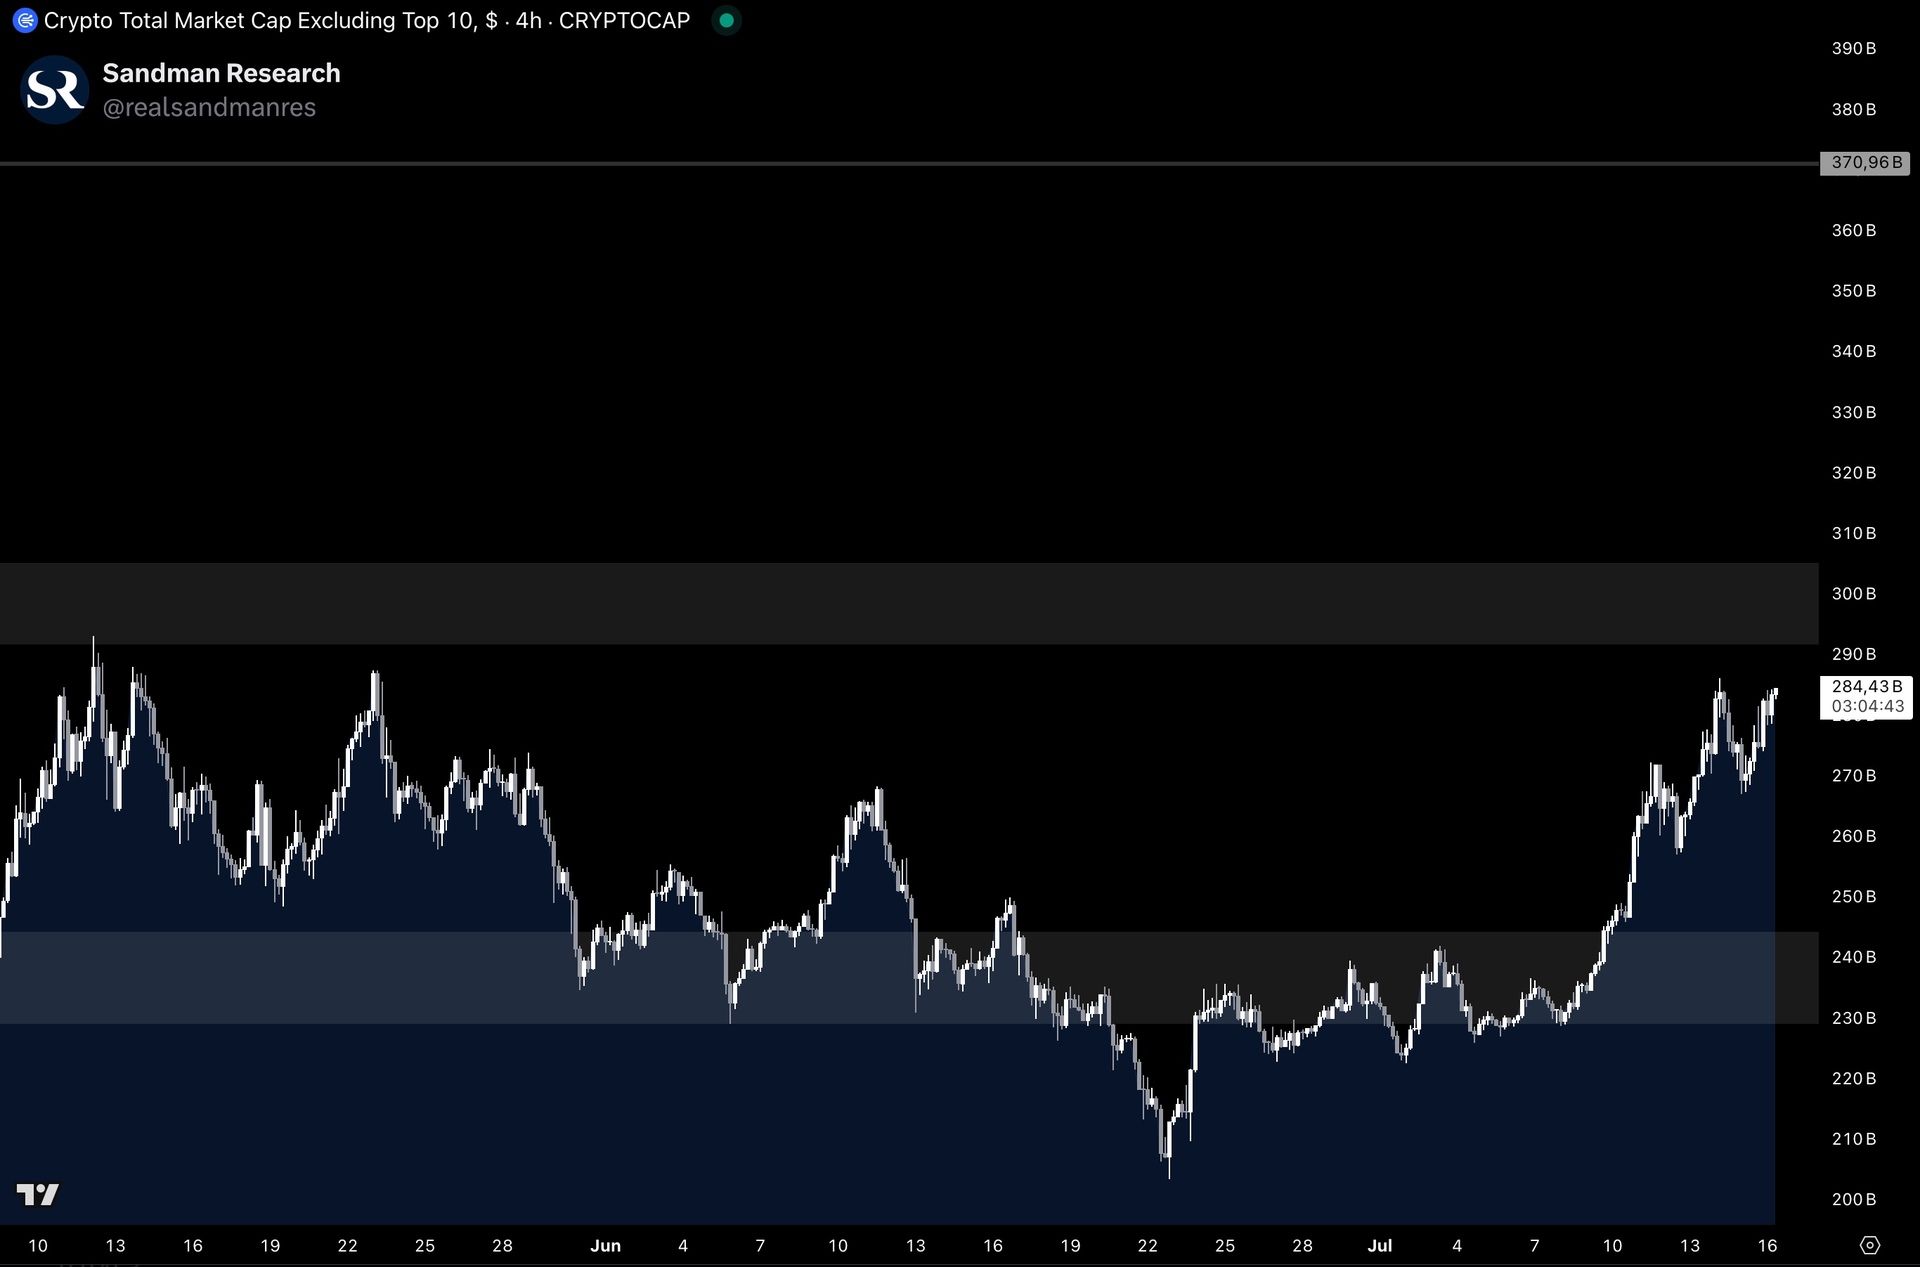Click the 390 B price axis label
1920x1267 pixels.
(1853, 48)
